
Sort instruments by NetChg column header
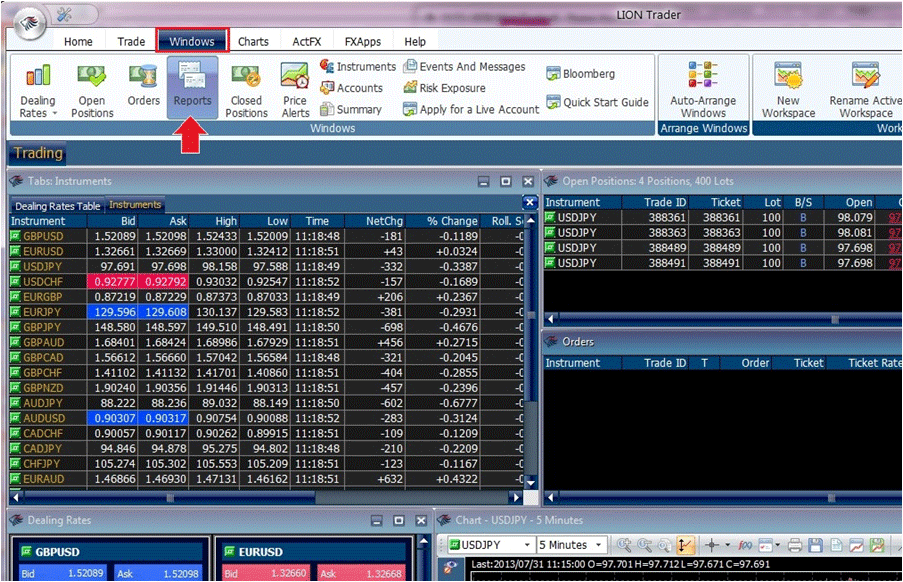click(375, 221)
